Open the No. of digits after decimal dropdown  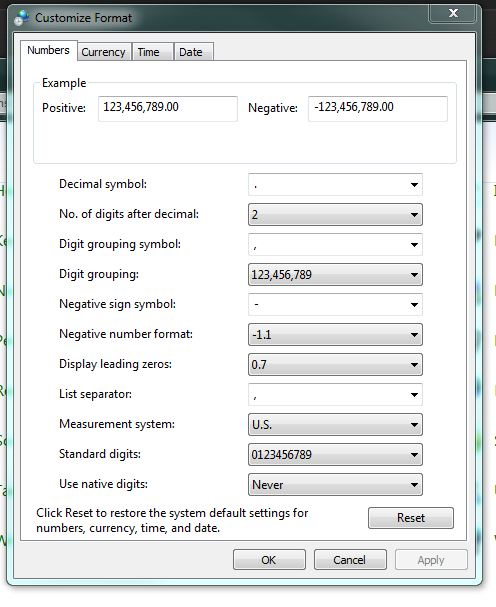[x=335, y=214]
